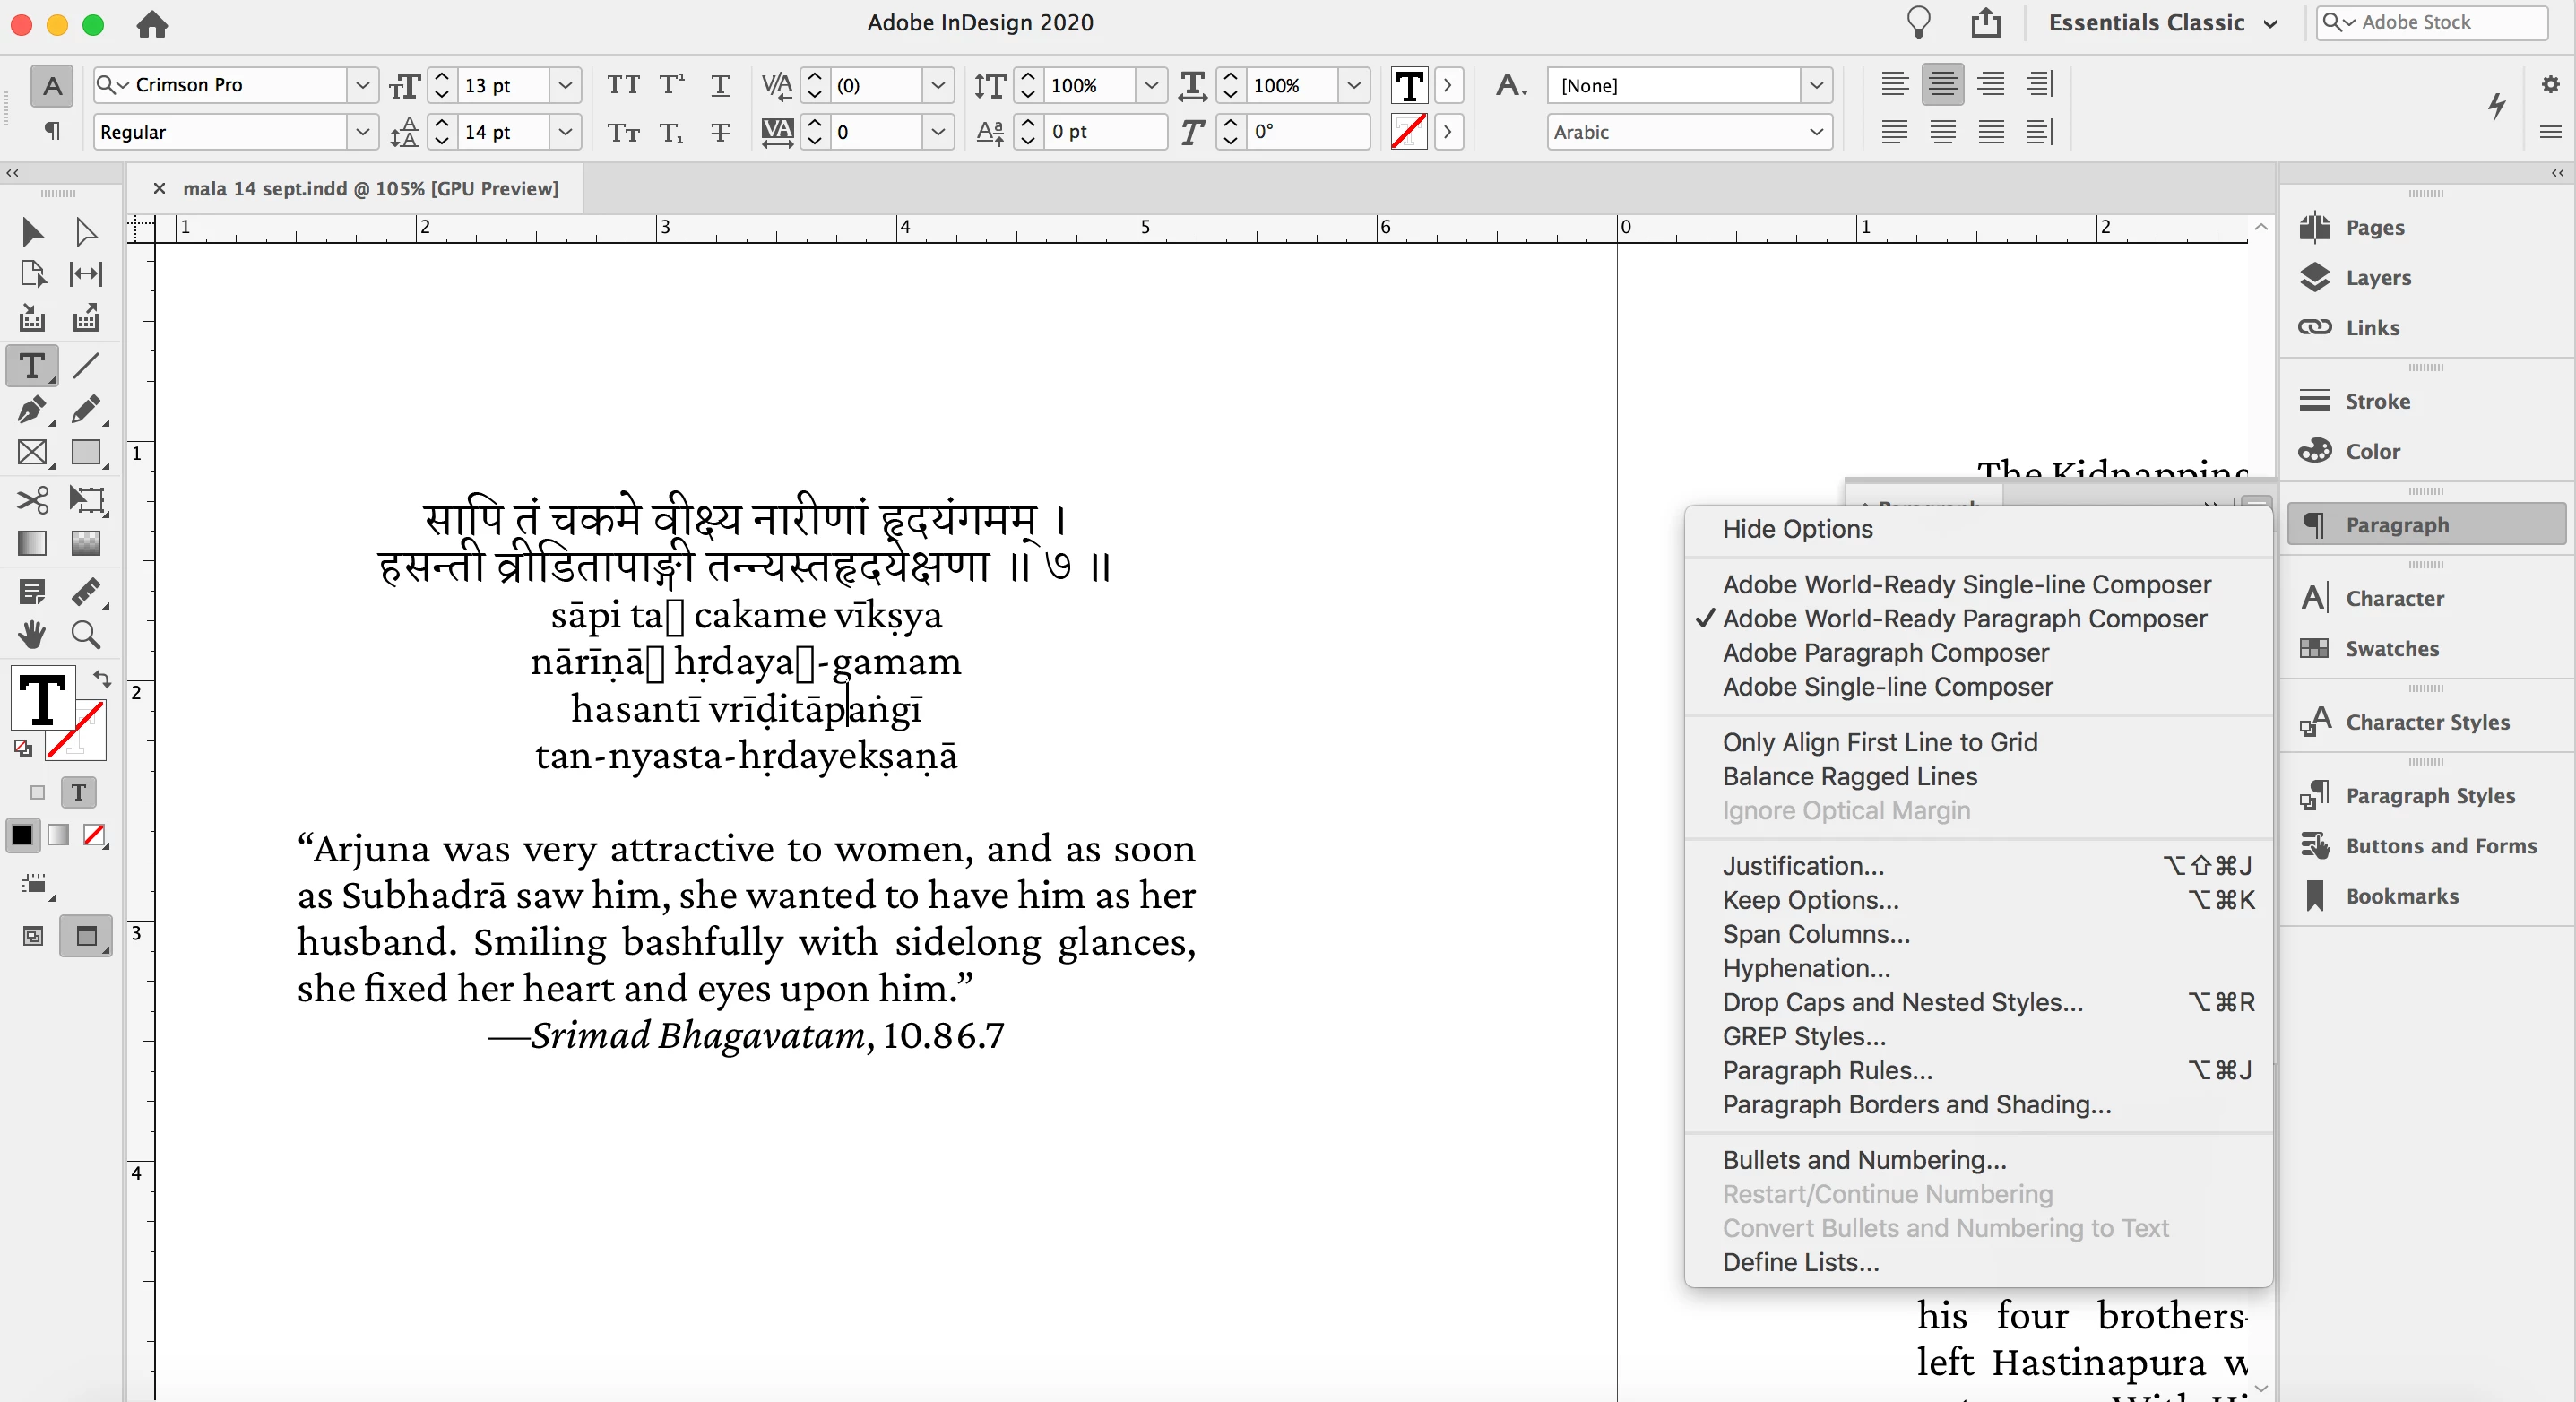Screen dimensions: 2576x1402
Task: Click the Adobe Stock search field
Action: [x=2432, y=22]
